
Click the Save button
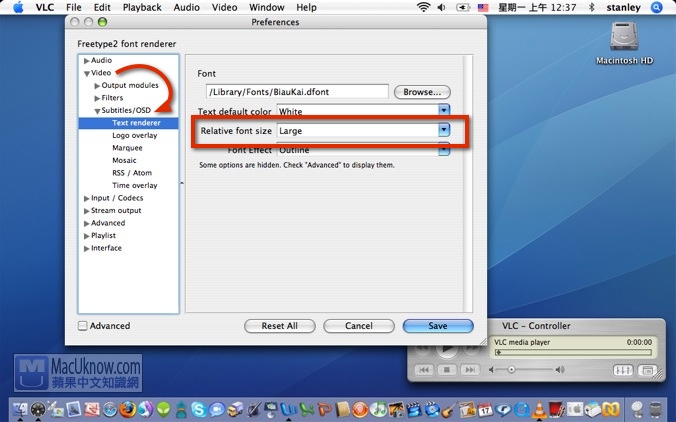(438, 326)
